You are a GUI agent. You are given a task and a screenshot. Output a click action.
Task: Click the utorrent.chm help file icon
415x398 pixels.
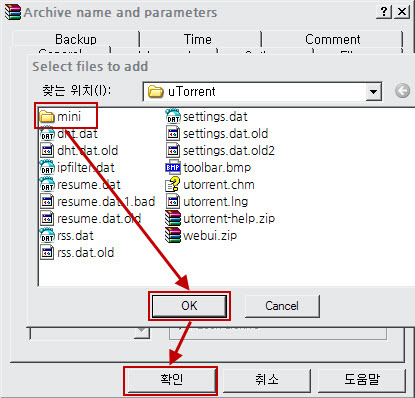tap(173, 184)
